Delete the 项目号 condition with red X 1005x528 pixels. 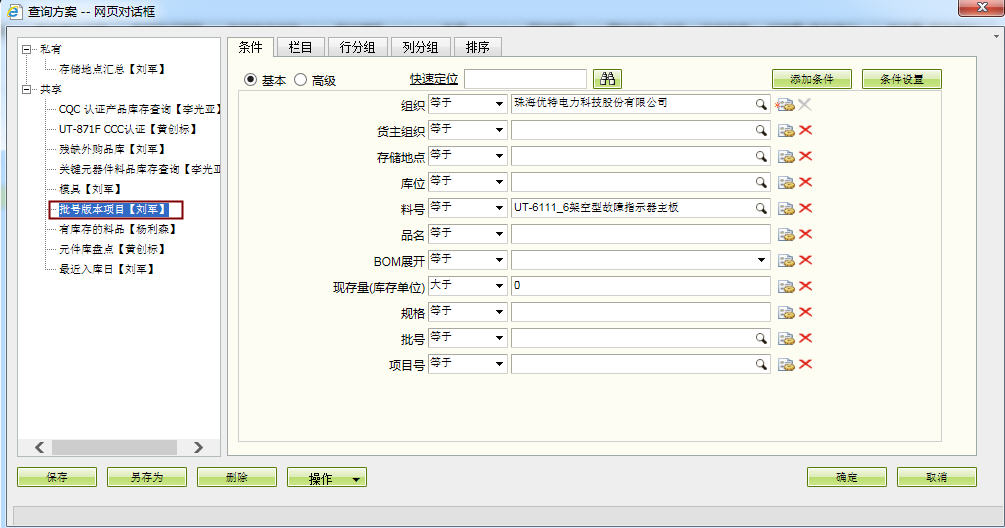[x=806, y=364]
